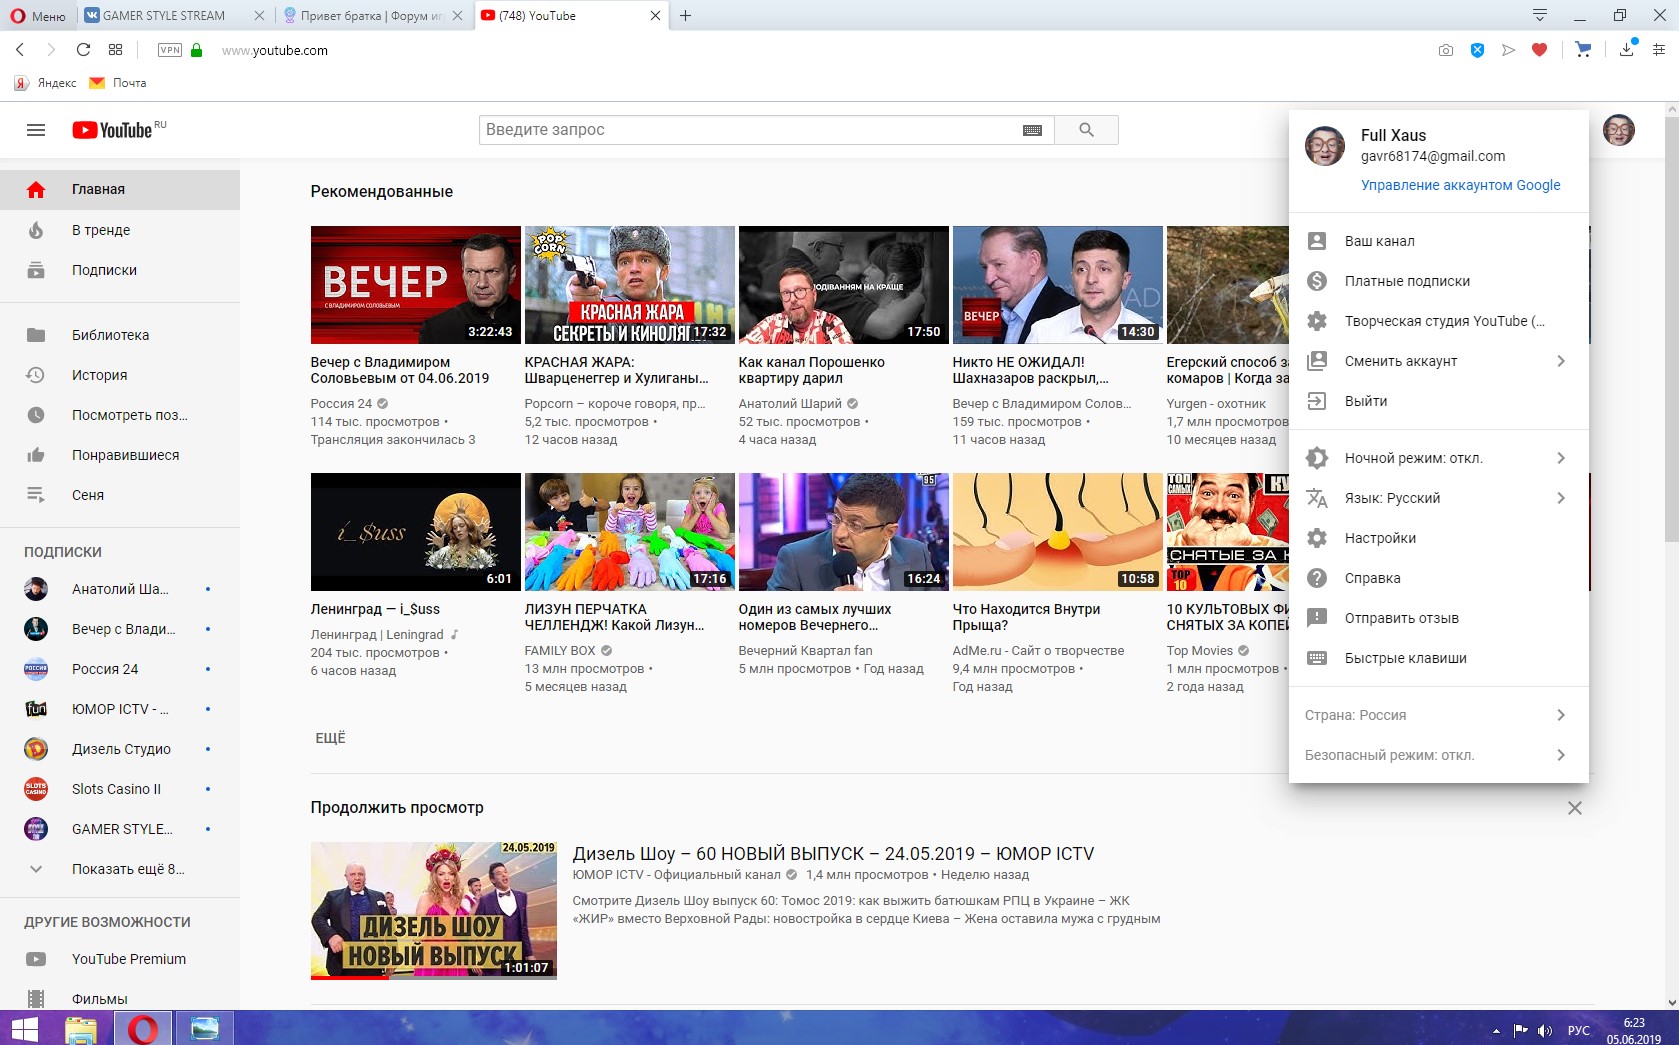
Task: Open Вечер с Владимиром Соловьевым video thumbnail
Action: pyautogui.click(x=415, y=285)
